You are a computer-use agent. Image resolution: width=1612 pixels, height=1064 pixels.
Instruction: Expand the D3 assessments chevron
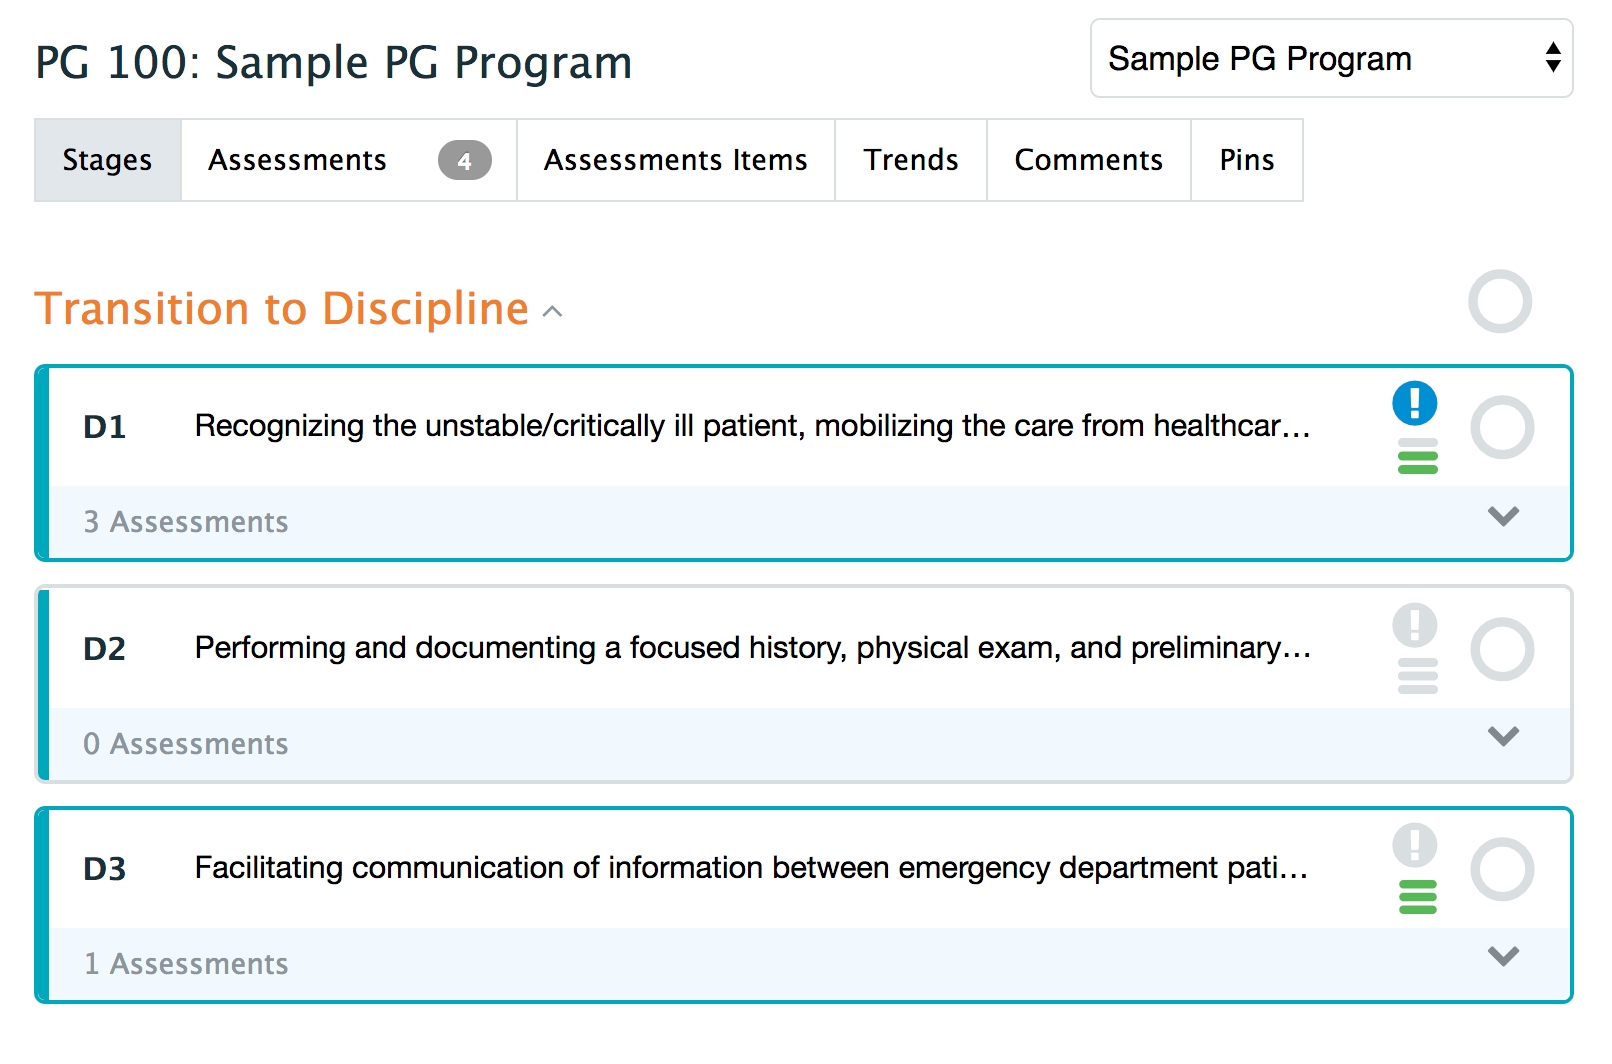[1502, 957]
